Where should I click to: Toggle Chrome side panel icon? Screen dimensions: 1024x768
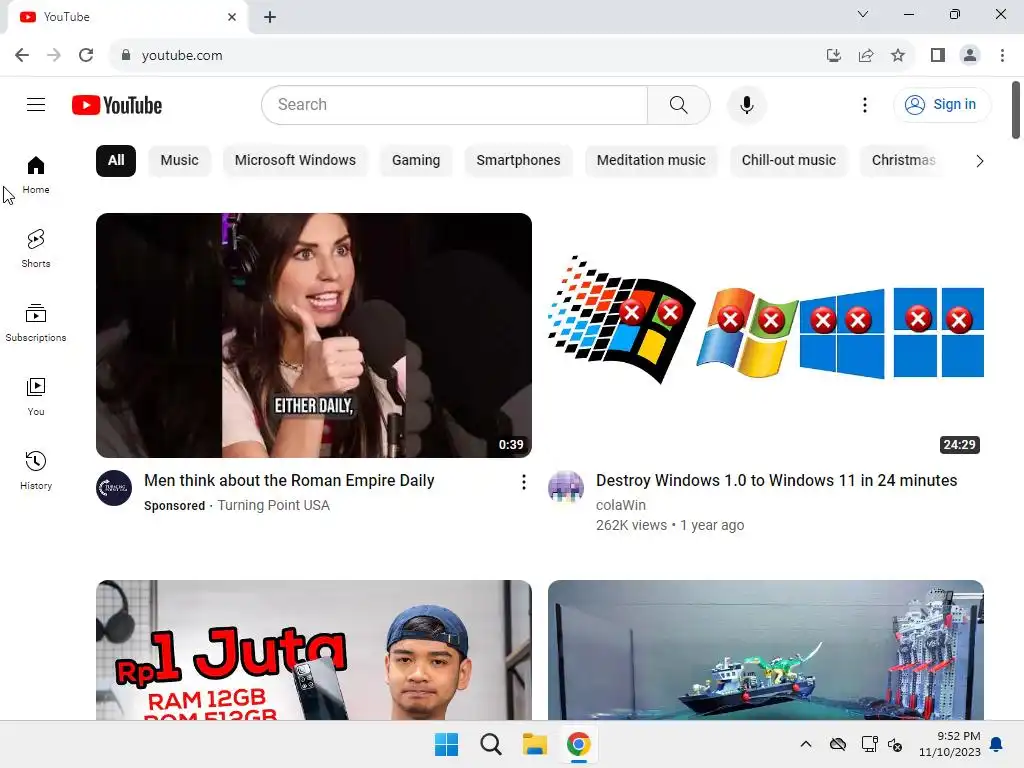pos(938,56)
